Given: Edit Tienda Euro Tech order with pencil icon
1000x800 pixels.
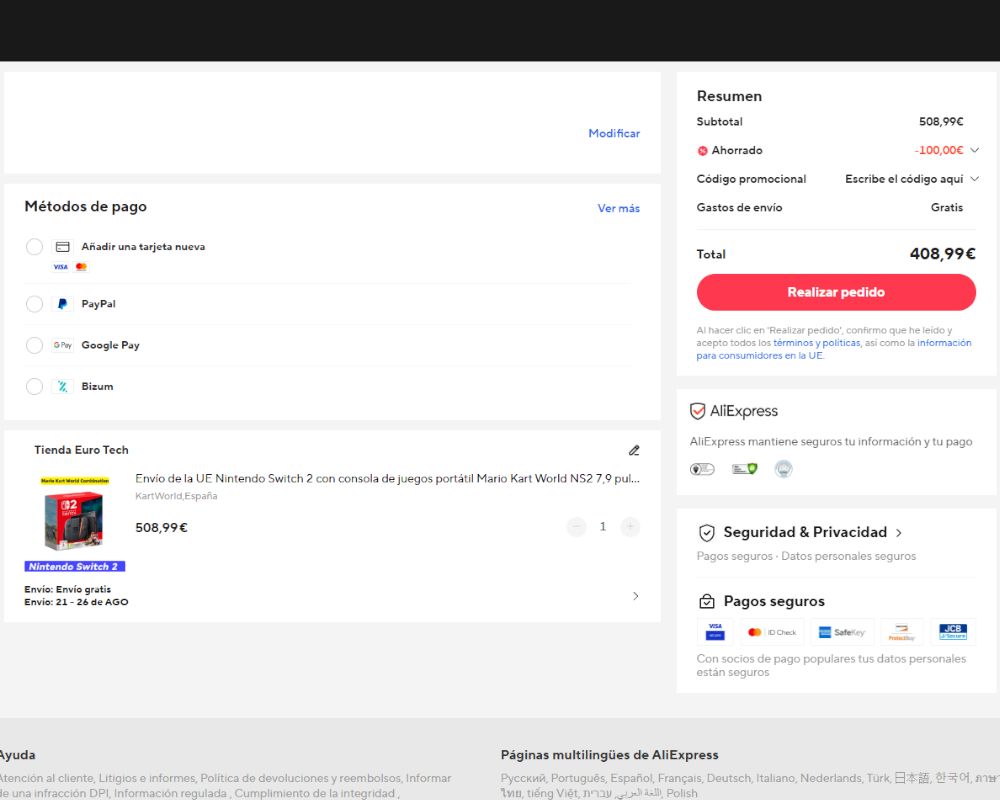Looking at the screenshot, I should click(634, 450).
